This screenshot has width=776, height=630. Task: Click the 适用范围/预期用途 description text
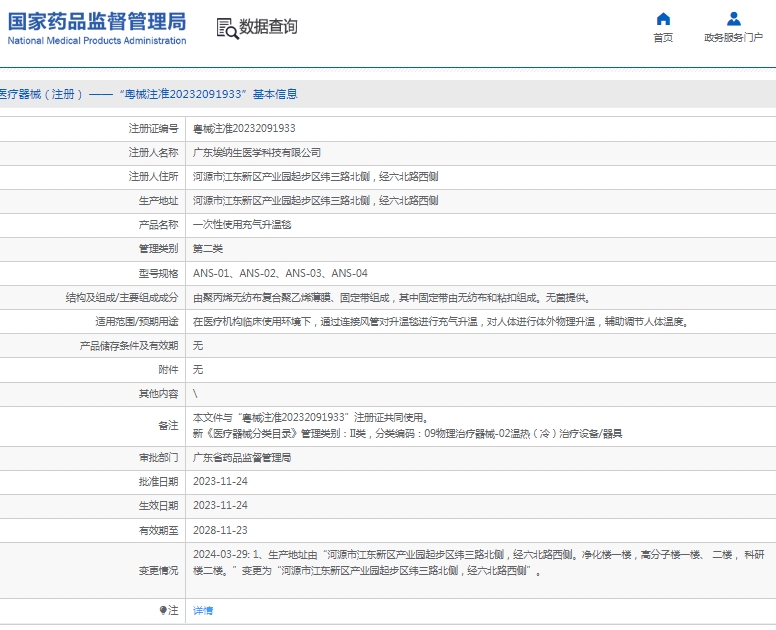[440, 322]
